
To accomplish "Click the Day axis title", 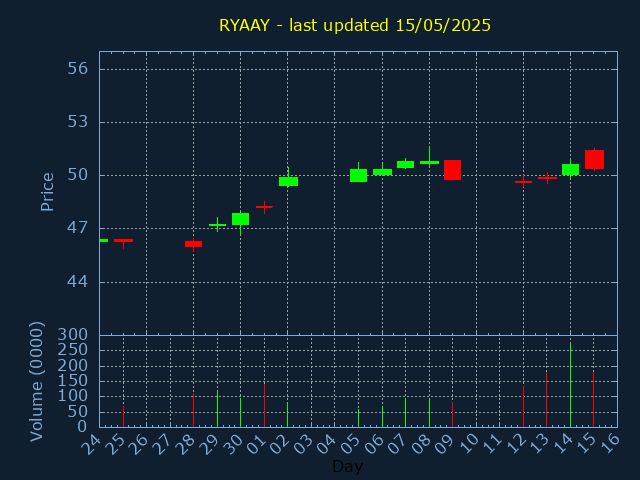I will click(347, 466).
